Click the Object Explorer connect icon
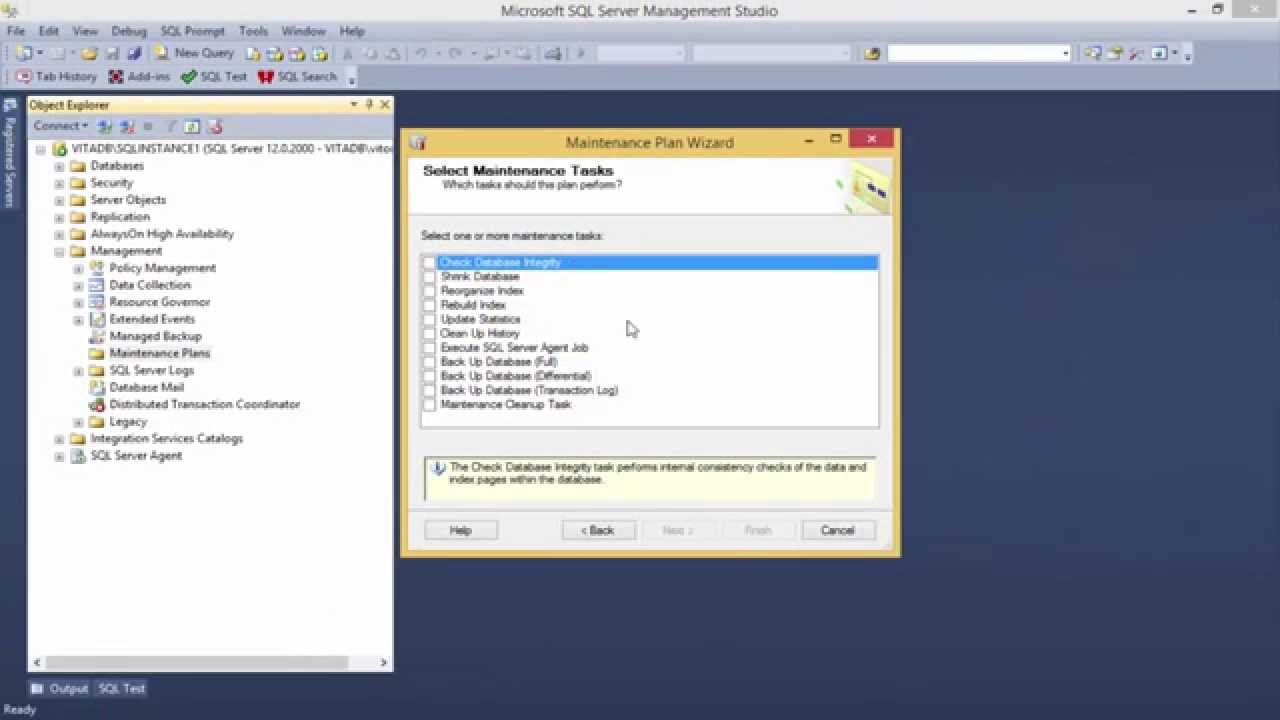Screen dimensions: 1280x720 (105, 126)
